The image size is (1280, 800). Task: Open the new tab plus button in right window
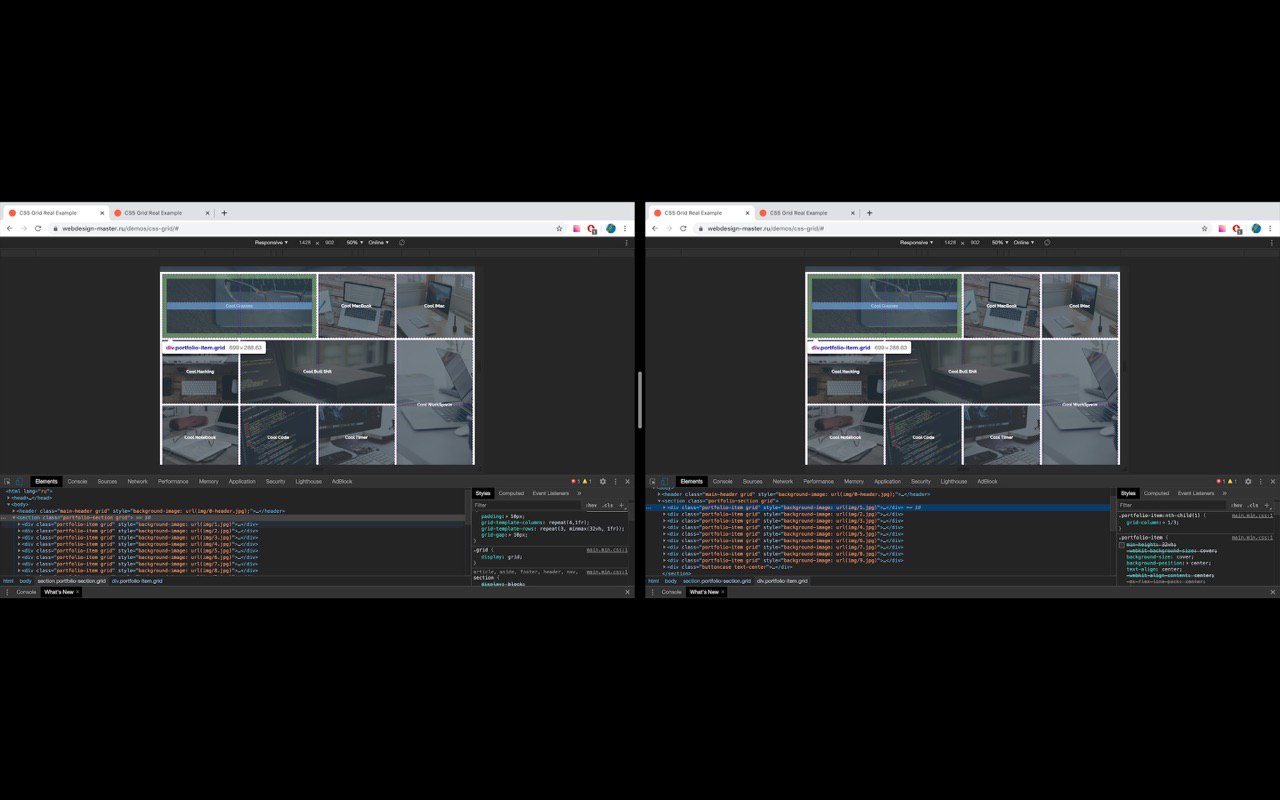(x=869, y=212)
